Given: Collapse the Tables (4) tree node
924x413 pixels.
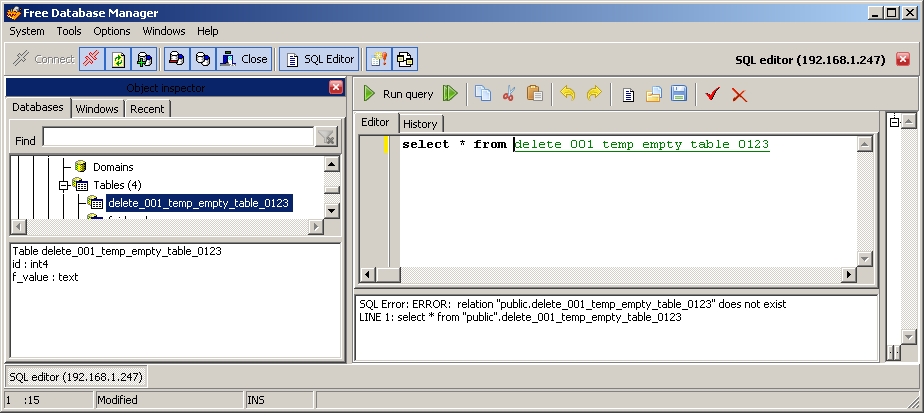Looking at the screenshot, I should click(x=63, y=185).
